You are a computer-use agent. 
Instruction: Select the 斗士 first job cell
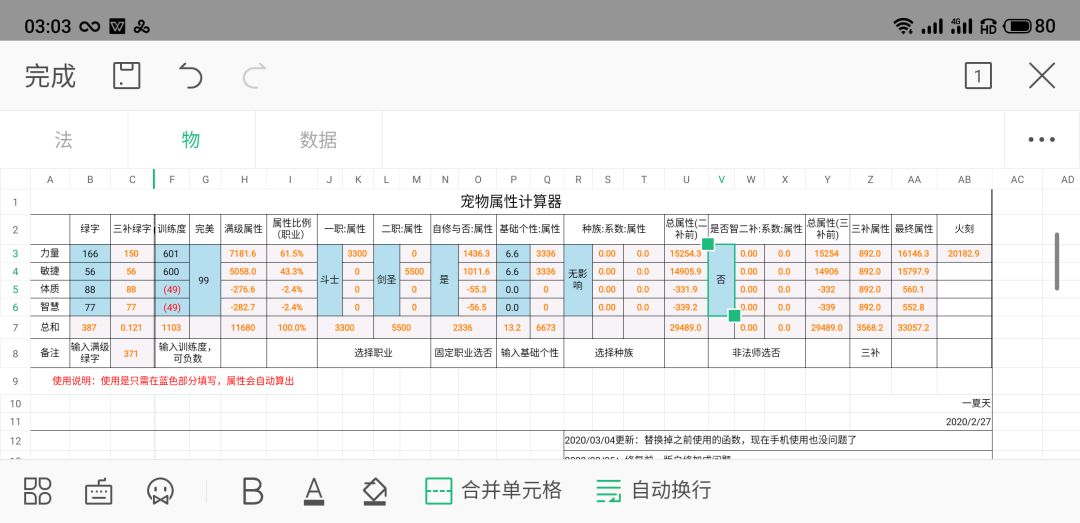(330, 280)
